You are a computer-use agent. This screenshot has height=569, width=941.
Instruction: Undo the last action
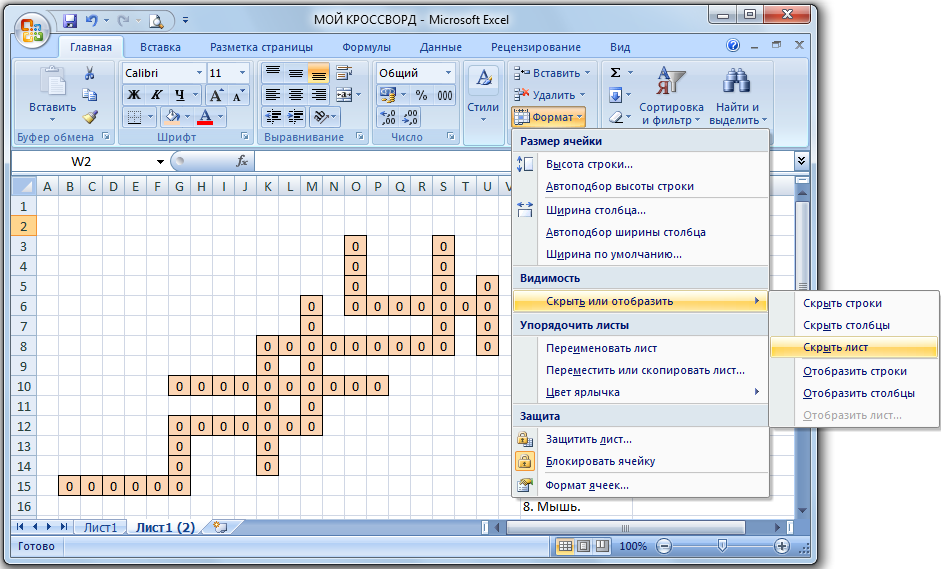click(x=91, y=21)
